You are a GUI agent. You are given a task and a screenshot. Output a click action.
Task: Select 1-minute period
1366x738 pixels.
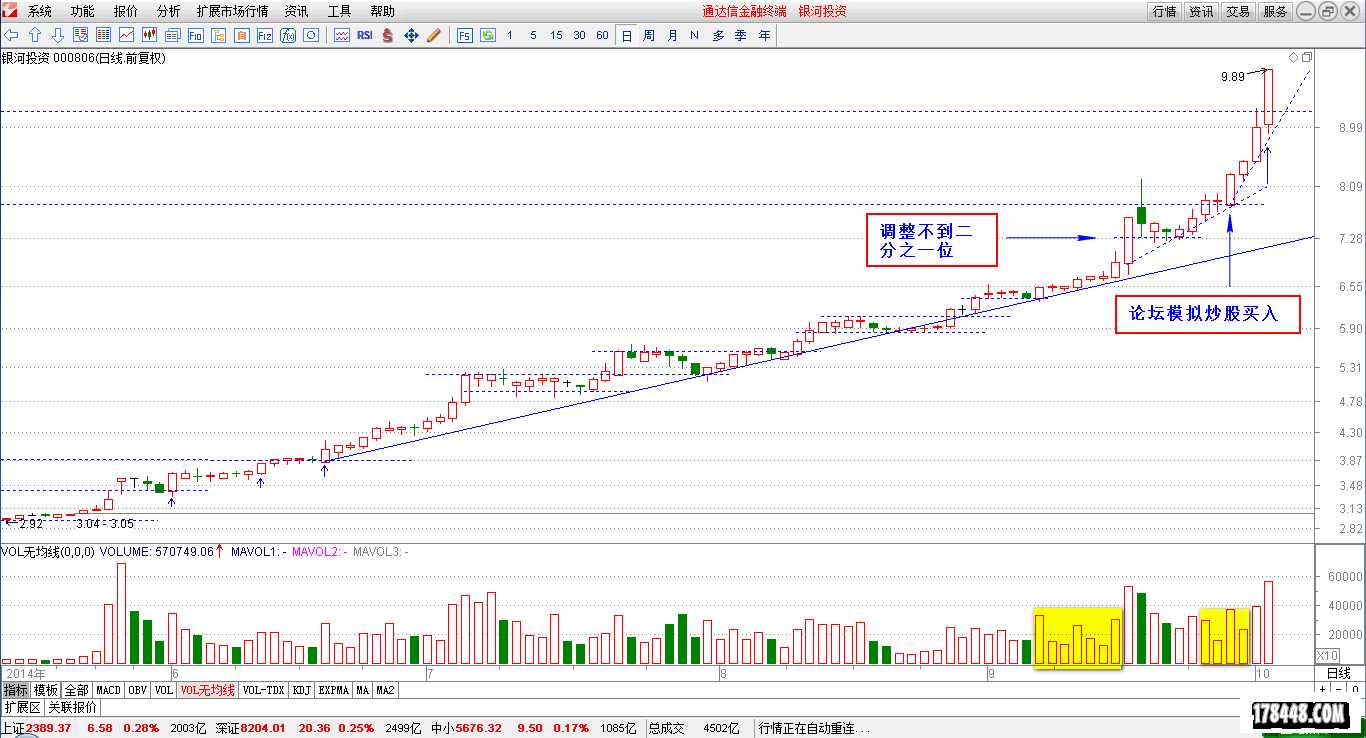pos(509,35)
